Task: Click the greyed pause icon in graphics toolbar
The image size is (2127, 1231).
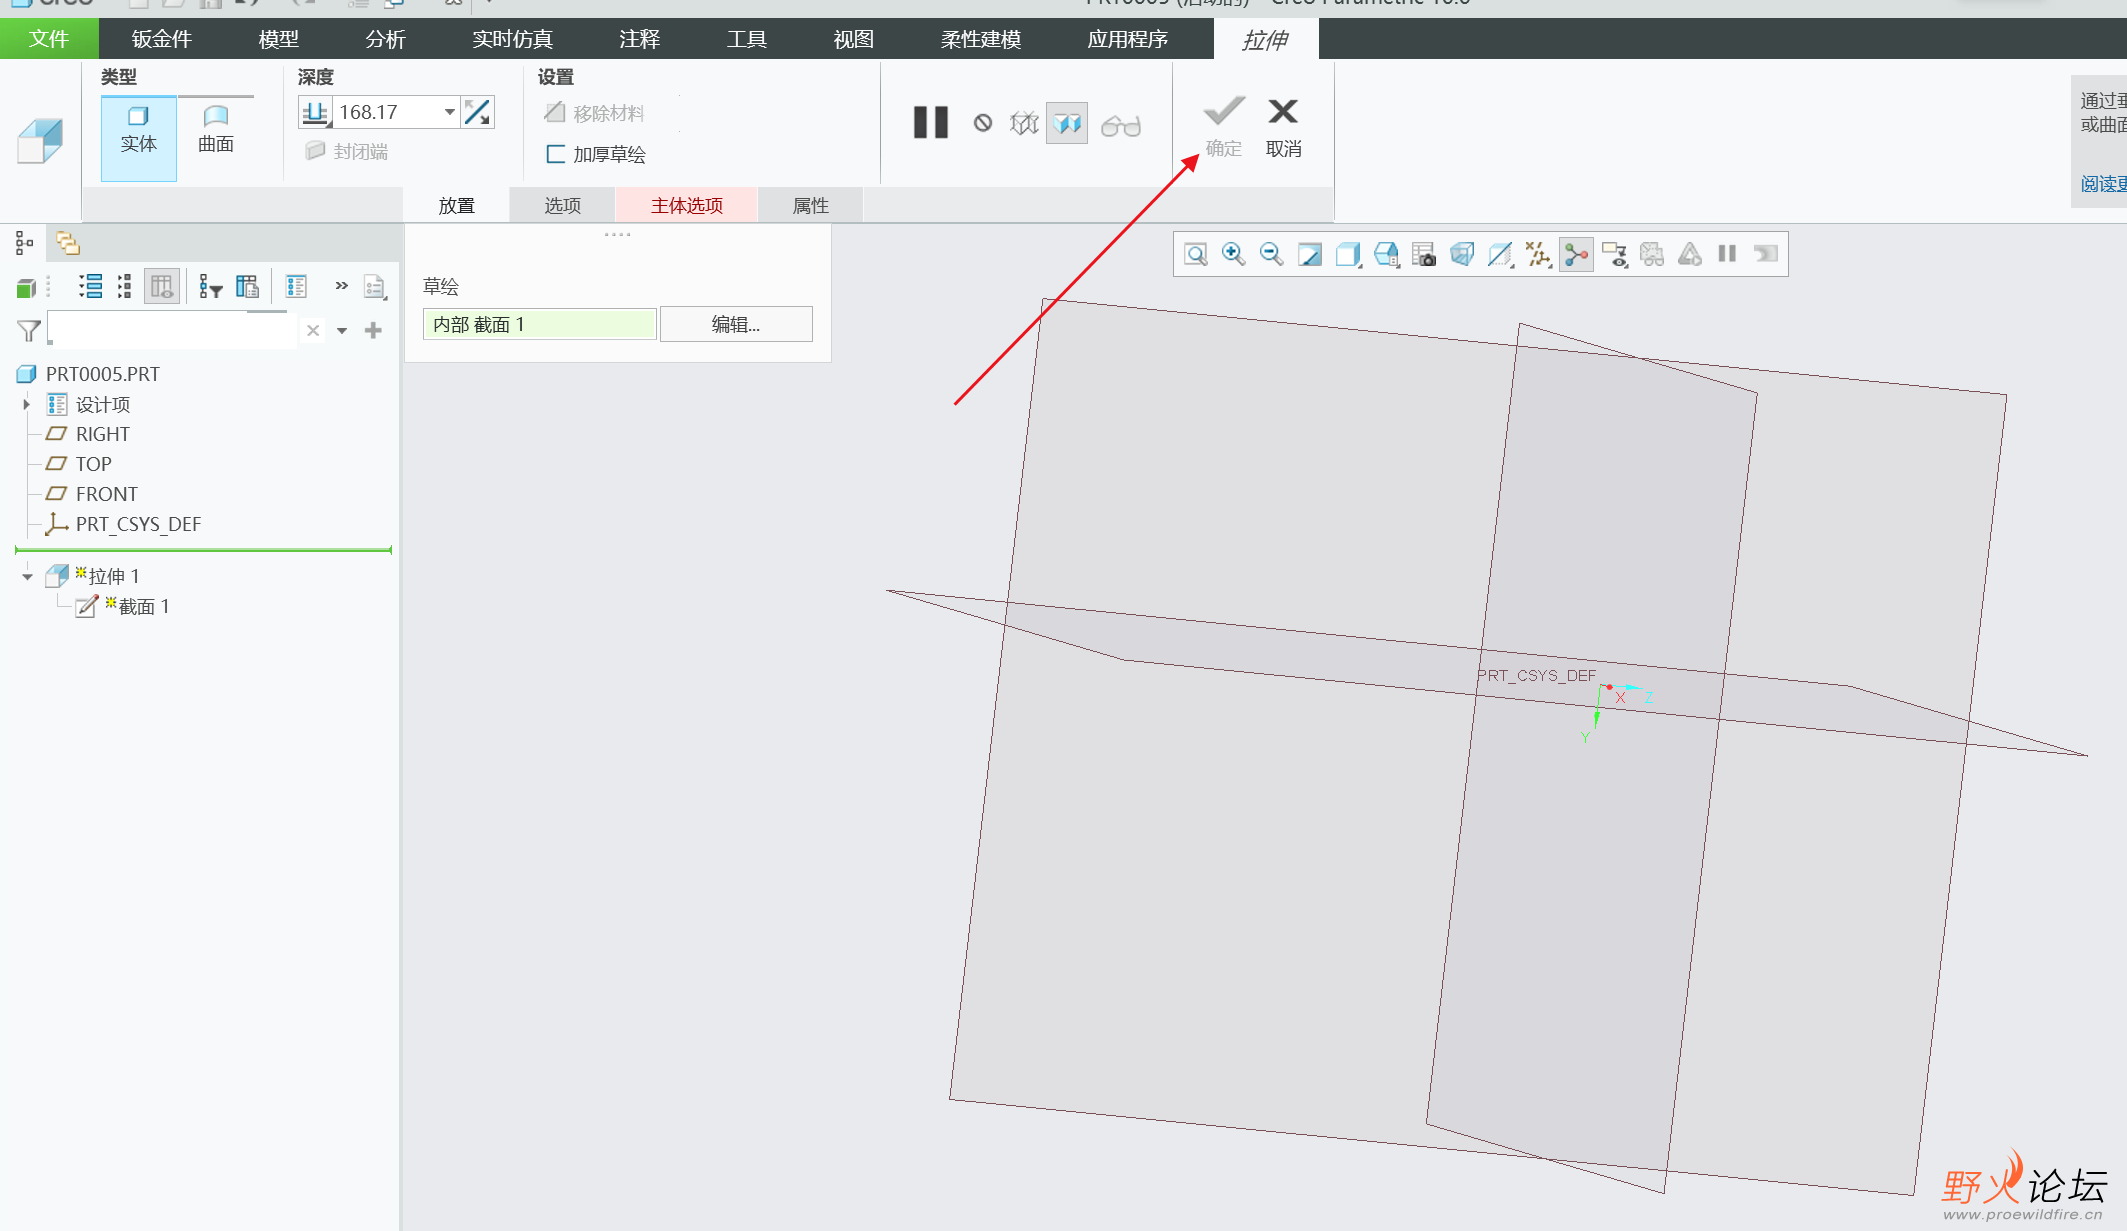Action: click(1727, 254)
